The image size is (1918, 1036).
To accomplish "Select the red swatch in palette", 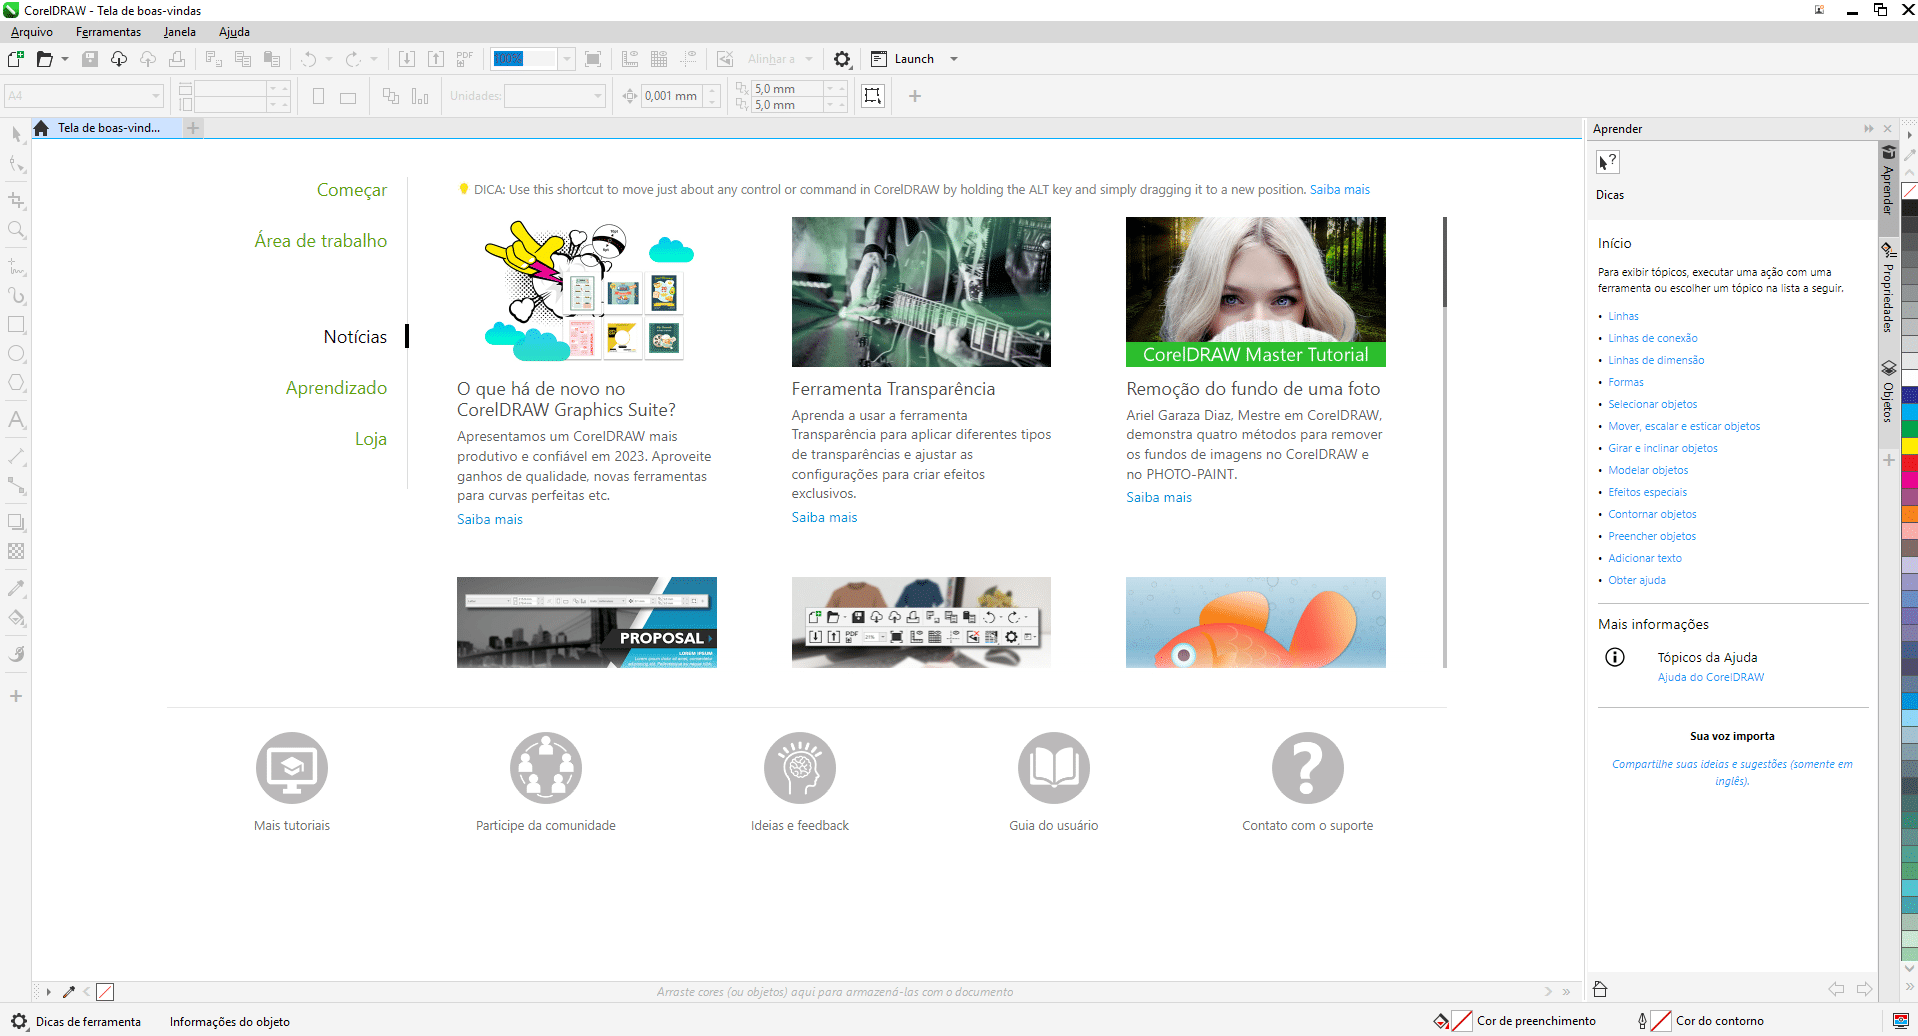I will (x=1909, y=464).
